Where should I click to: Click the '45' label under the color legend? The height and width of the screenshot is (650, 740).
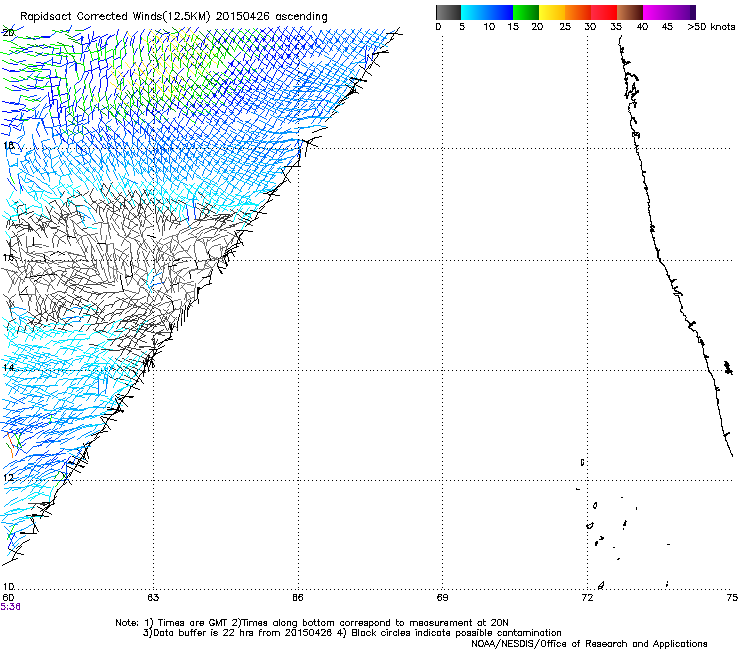[x=667, y=27]
